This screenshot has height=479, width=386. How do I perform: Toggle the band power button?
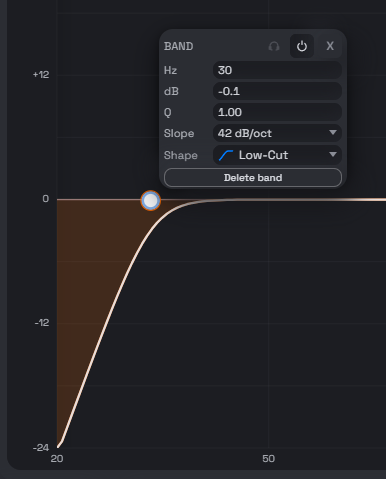pos(302,46)
